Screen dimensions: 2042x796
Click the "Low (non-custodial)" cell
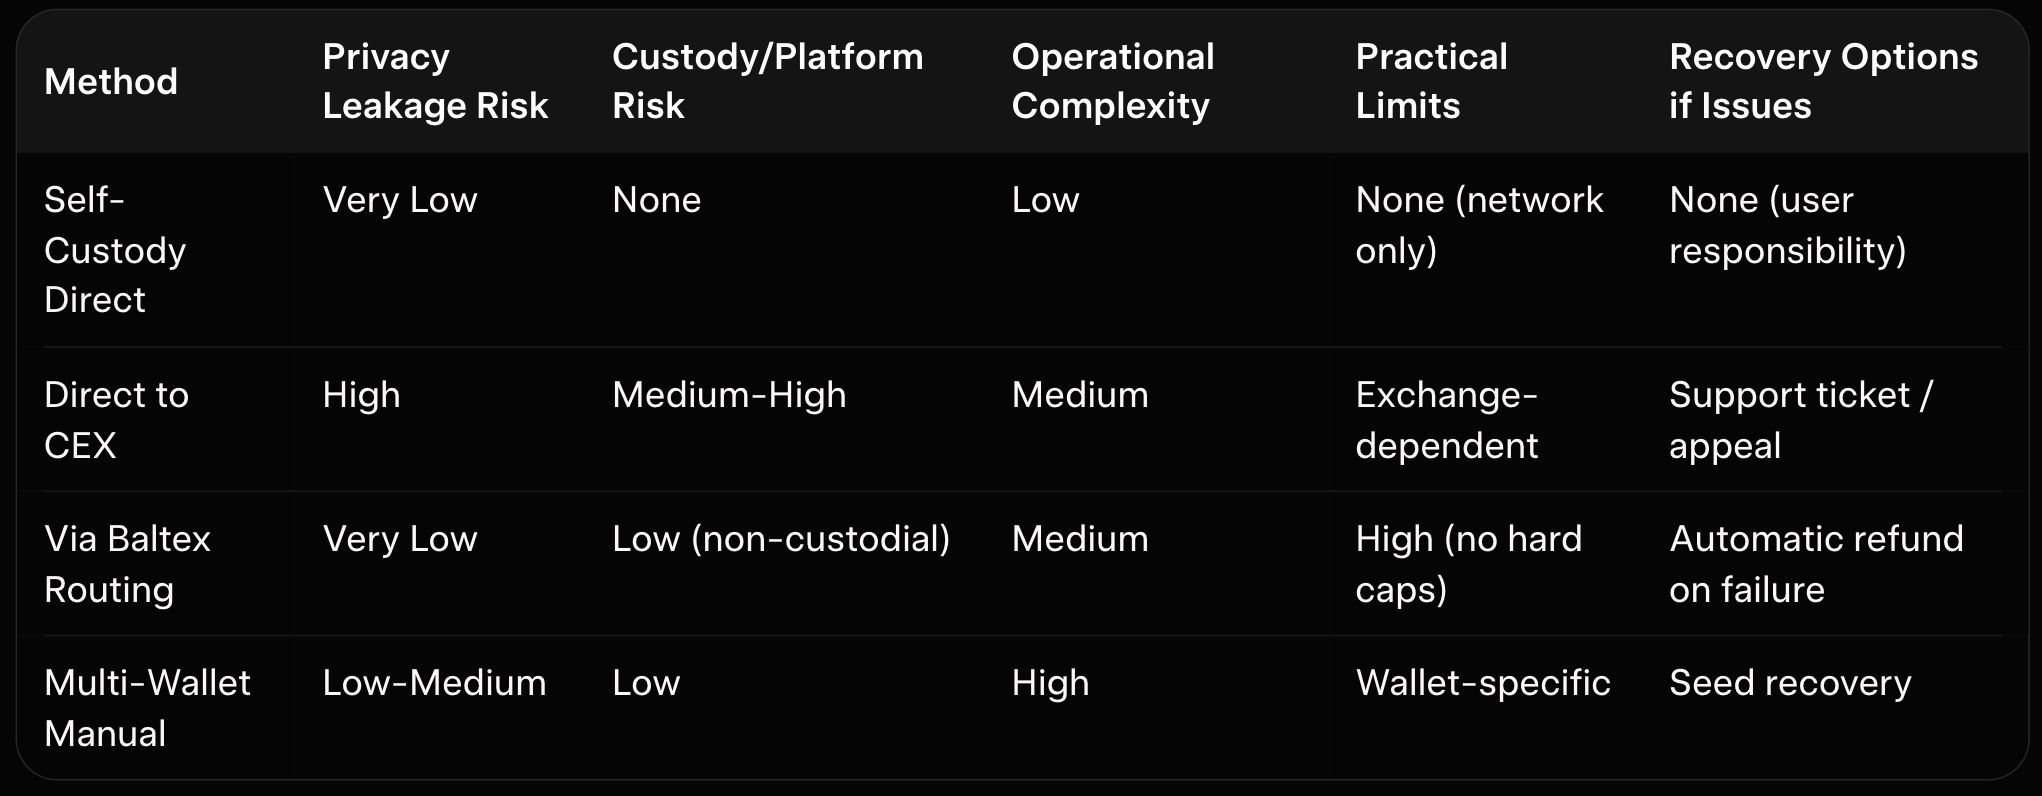tap(781, 539)
